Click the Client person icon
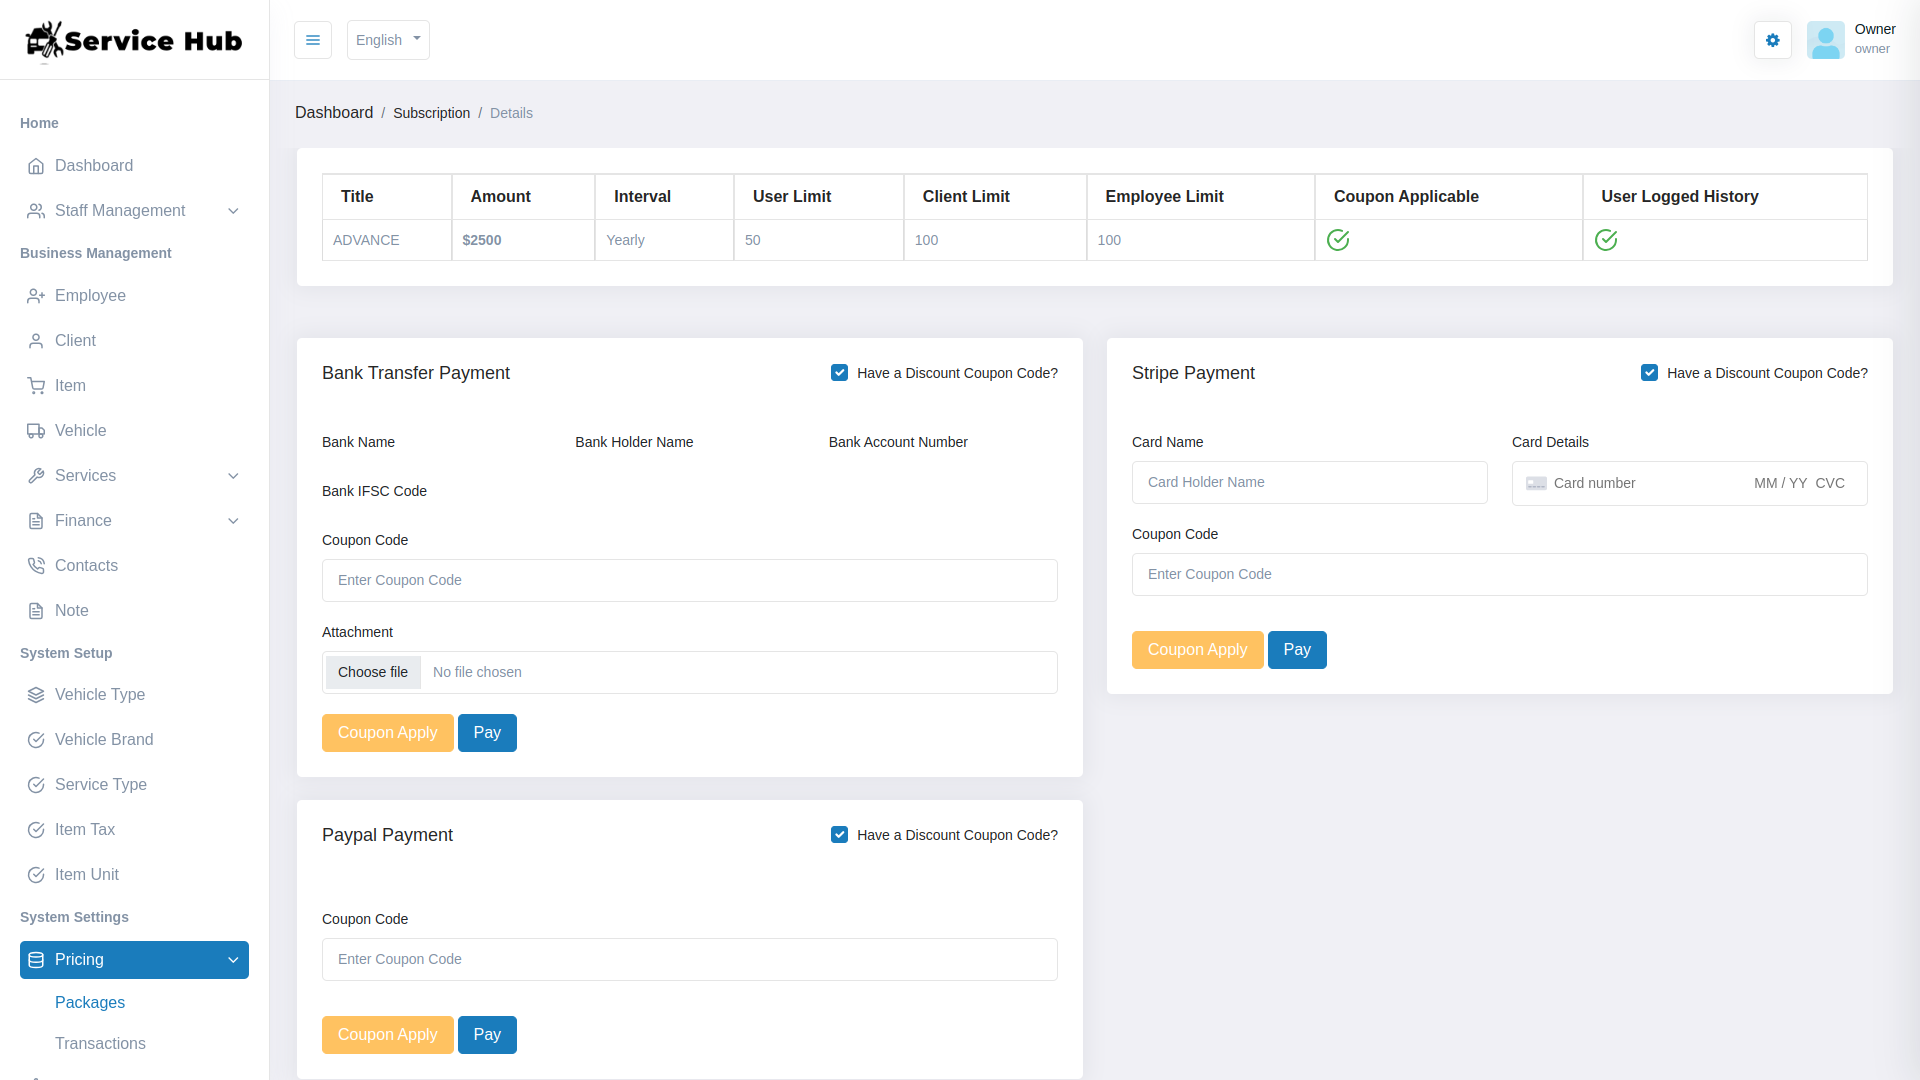This screenshot has height=1080, width=1920. 37,340
